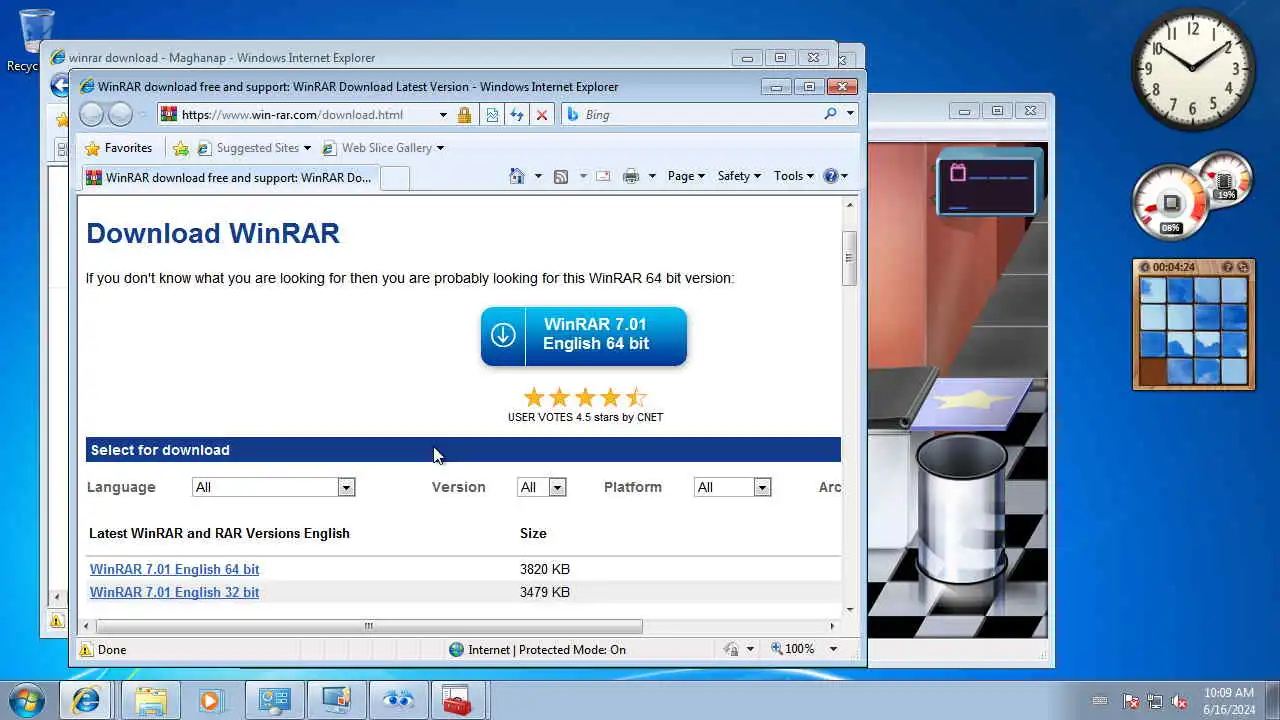Click the Internet zone globe in status bar

click(457, 649)
